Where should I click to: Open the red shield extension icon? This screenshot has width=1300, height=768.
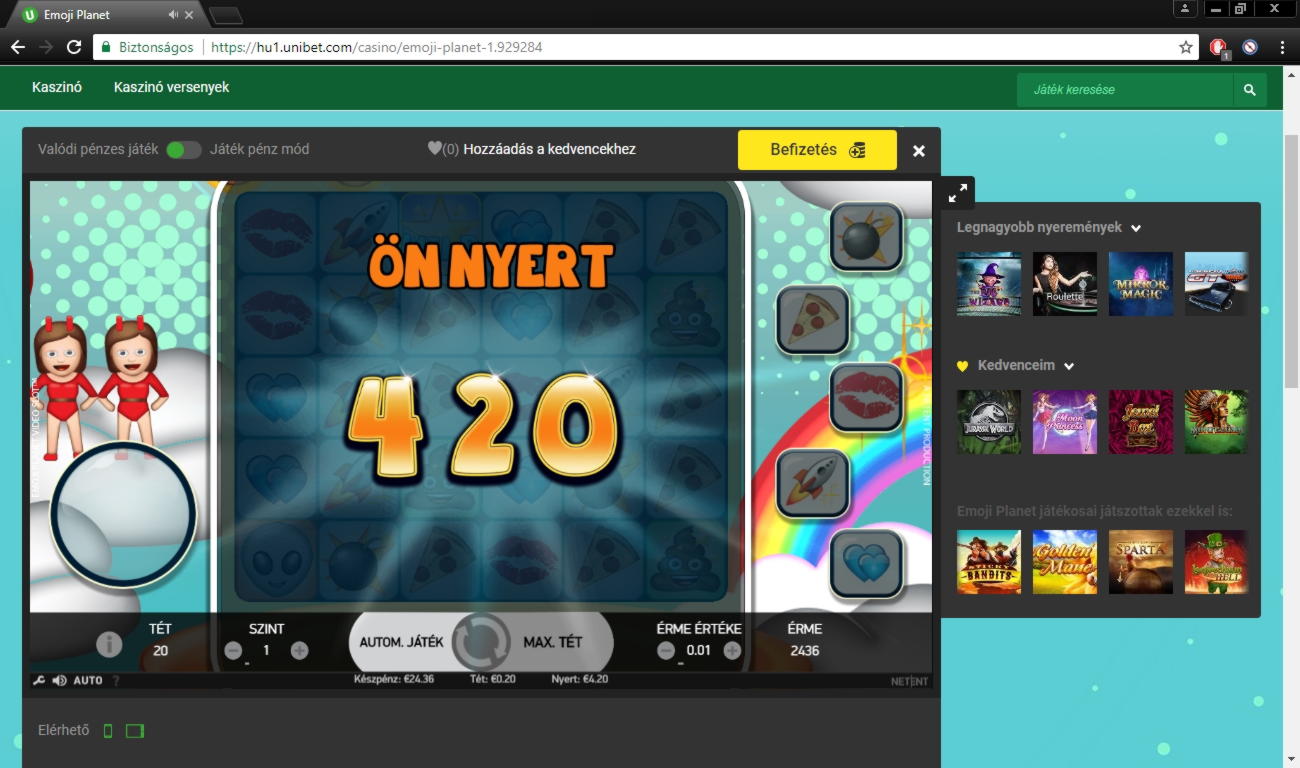click(x=1219, y=47)
